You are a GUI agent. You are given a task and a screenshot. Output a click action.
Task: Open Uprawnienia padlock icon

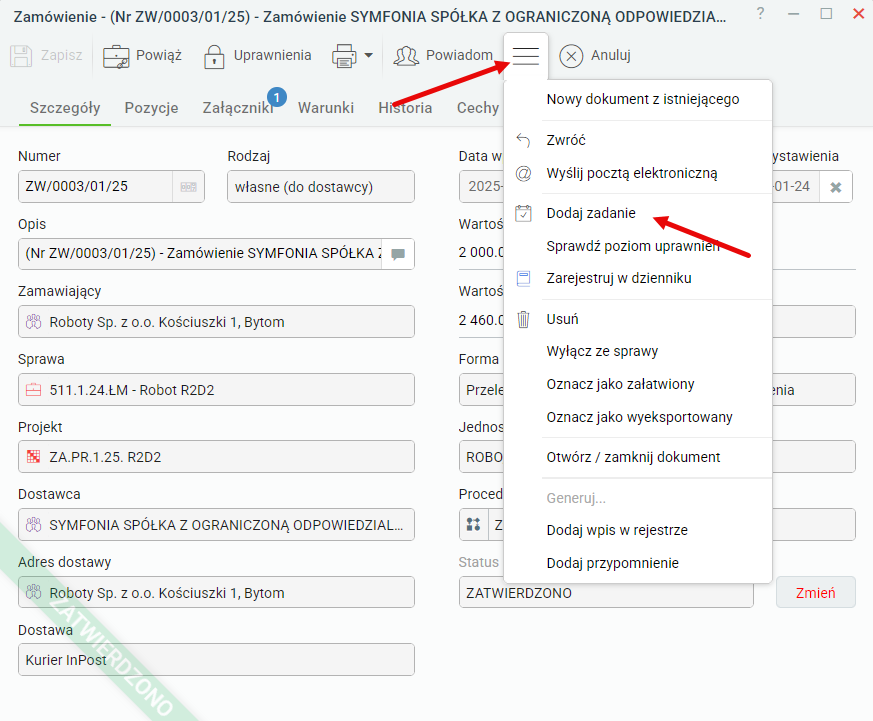pyautogui.click(x=214, y=56)
